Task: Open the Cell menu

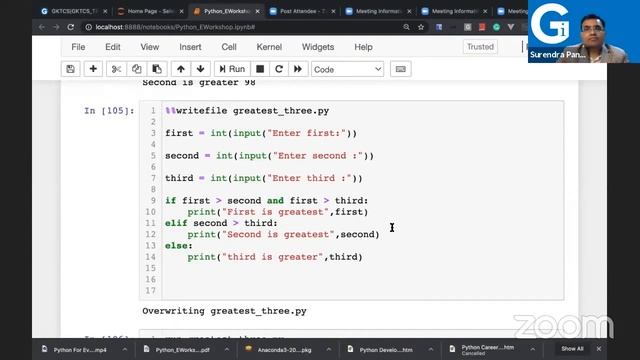Action: 229,47
